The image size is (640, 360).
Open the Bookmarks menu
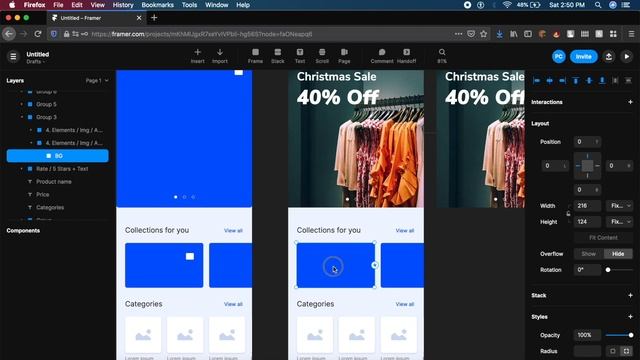click(158, 5)
